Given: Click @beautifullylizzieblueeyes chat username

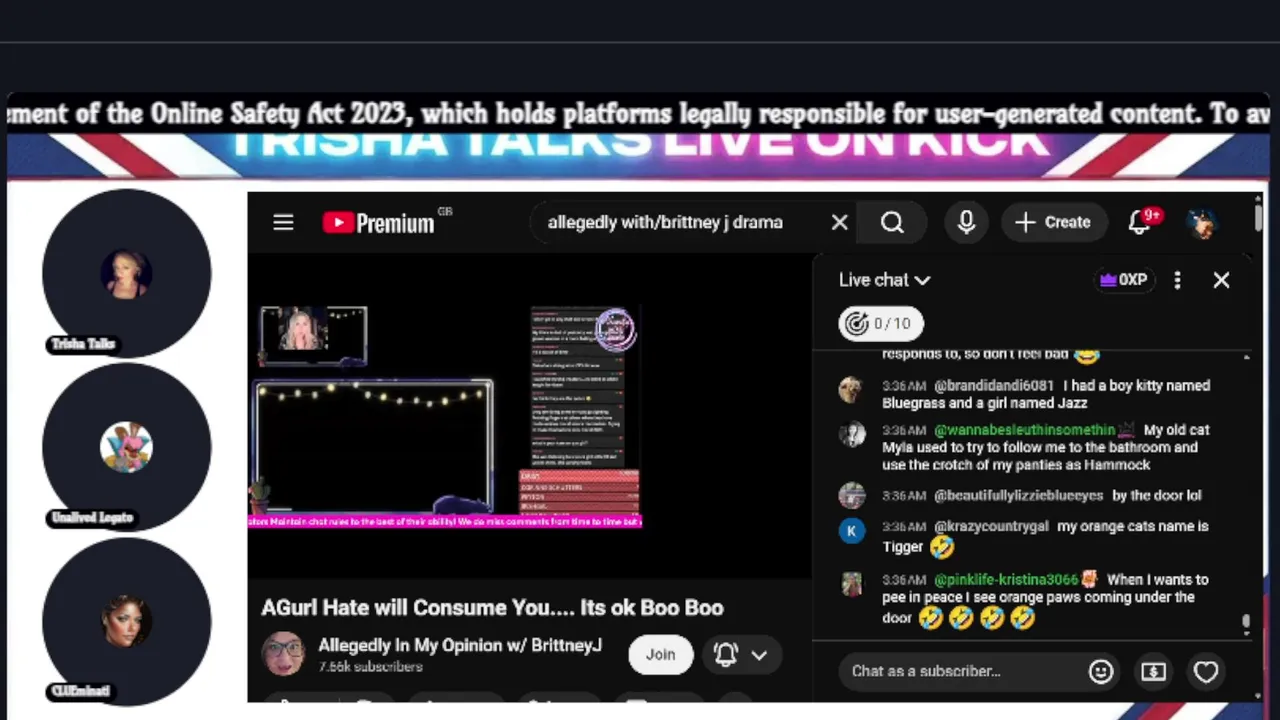Looking at the screenshot, I should point(1018,495).
